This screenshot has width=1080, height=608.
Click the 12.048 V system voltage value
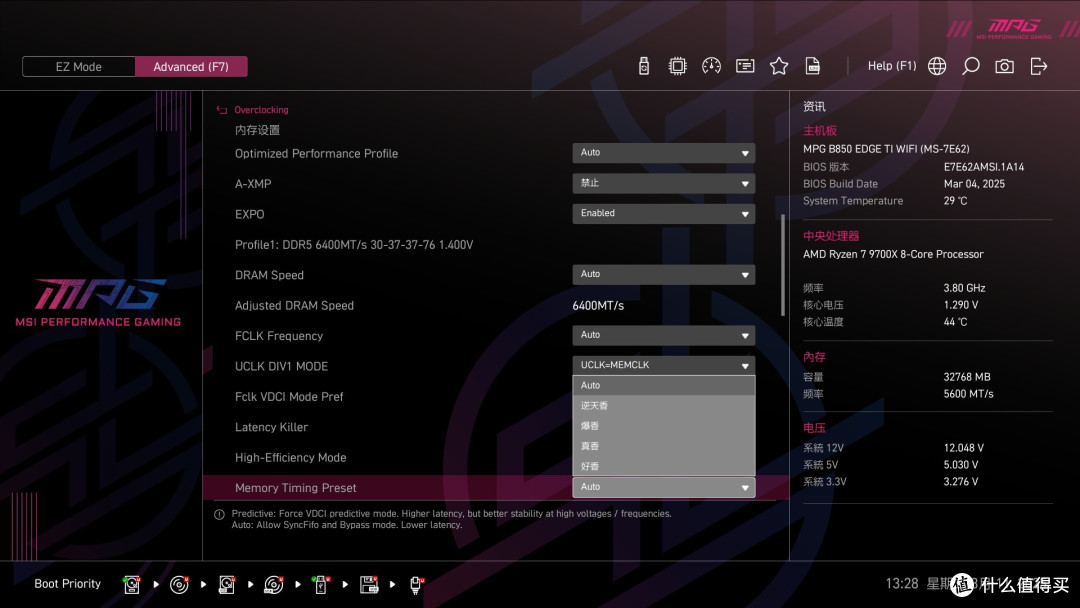point(964,448)
